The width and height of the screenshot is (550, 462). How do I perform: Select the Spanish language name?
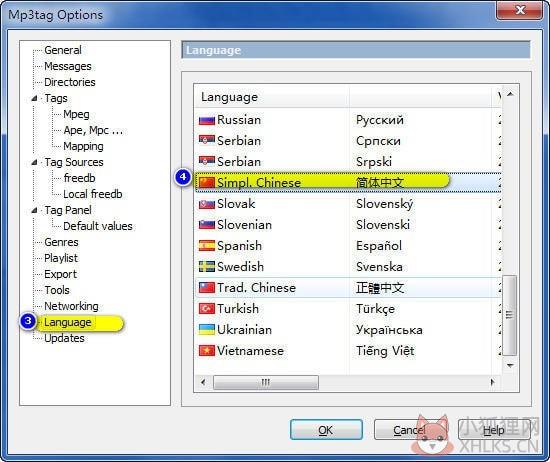239,246
